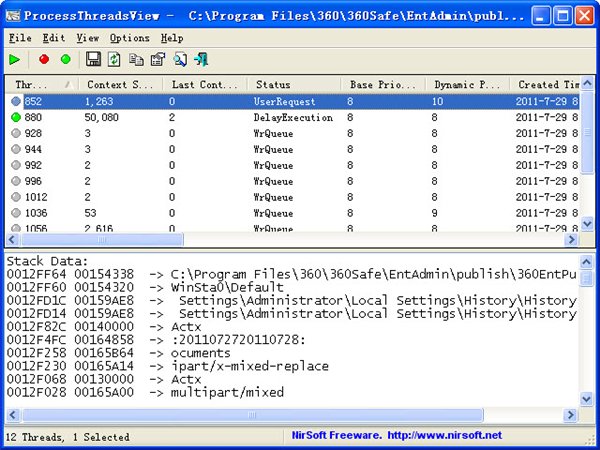Sort by Context Switches column header

pos(120,85)
